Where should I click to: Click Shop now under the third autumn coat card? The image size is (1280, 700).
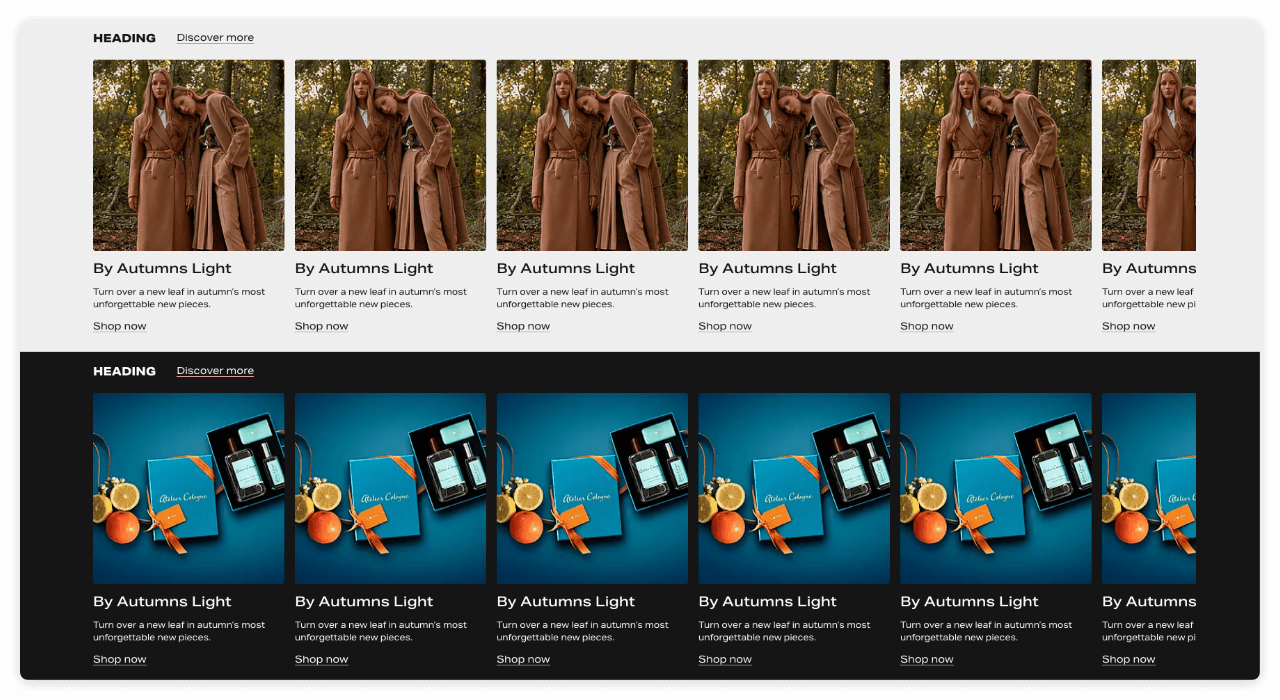pos(523,325)
